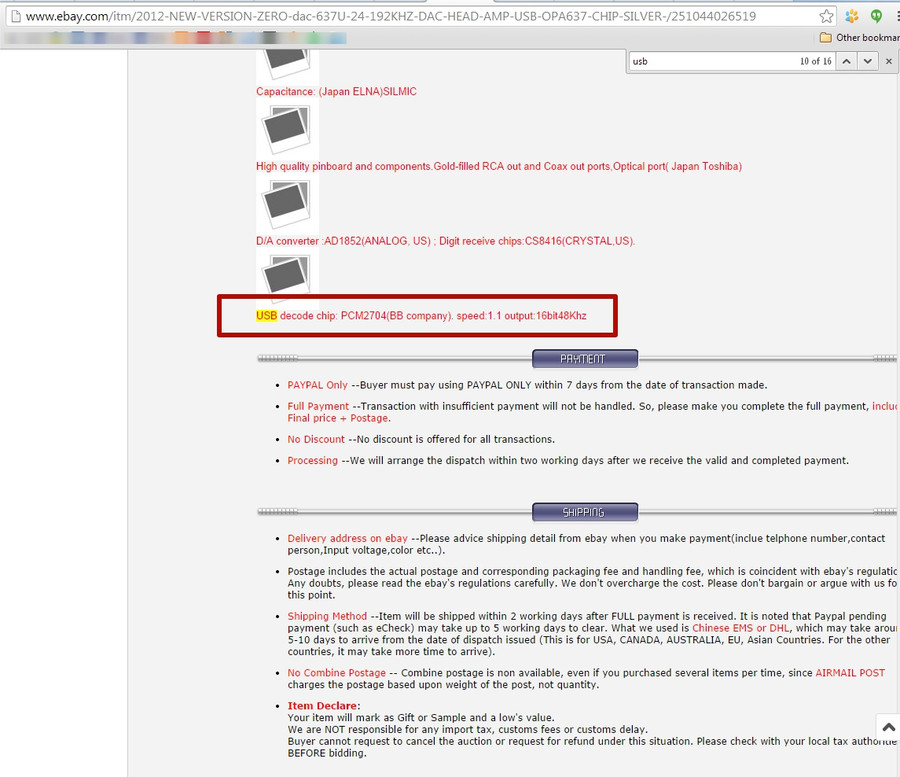Screen dimensions: 900x777
Task: Click the 'Final price + Postage.' text
Action: (x=339, y=418)
